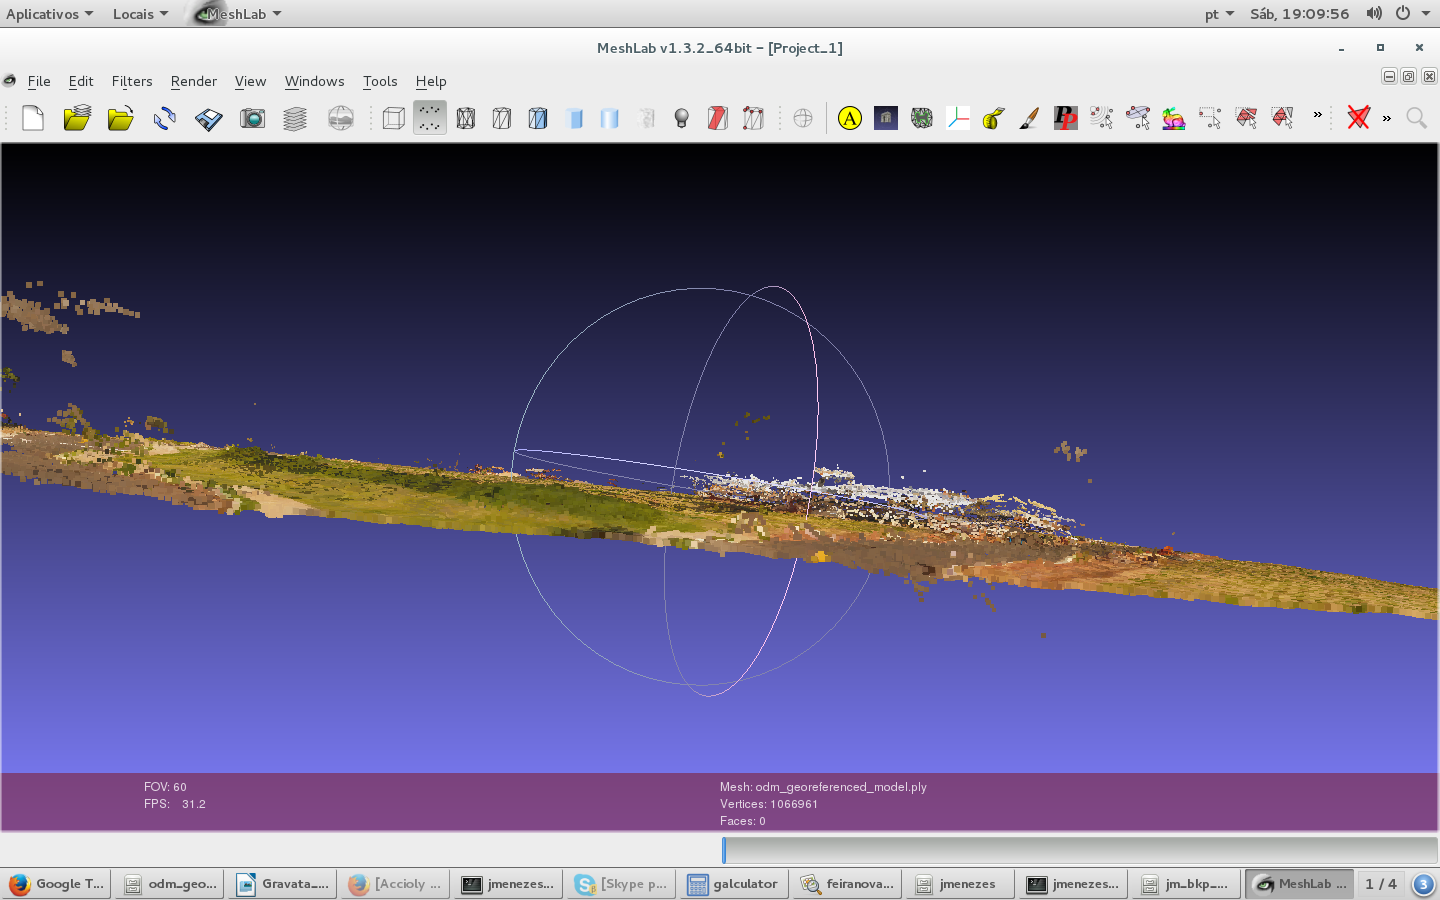
Task: Take a viewport snapshot with the camera icon
Action: coord(252,118)
